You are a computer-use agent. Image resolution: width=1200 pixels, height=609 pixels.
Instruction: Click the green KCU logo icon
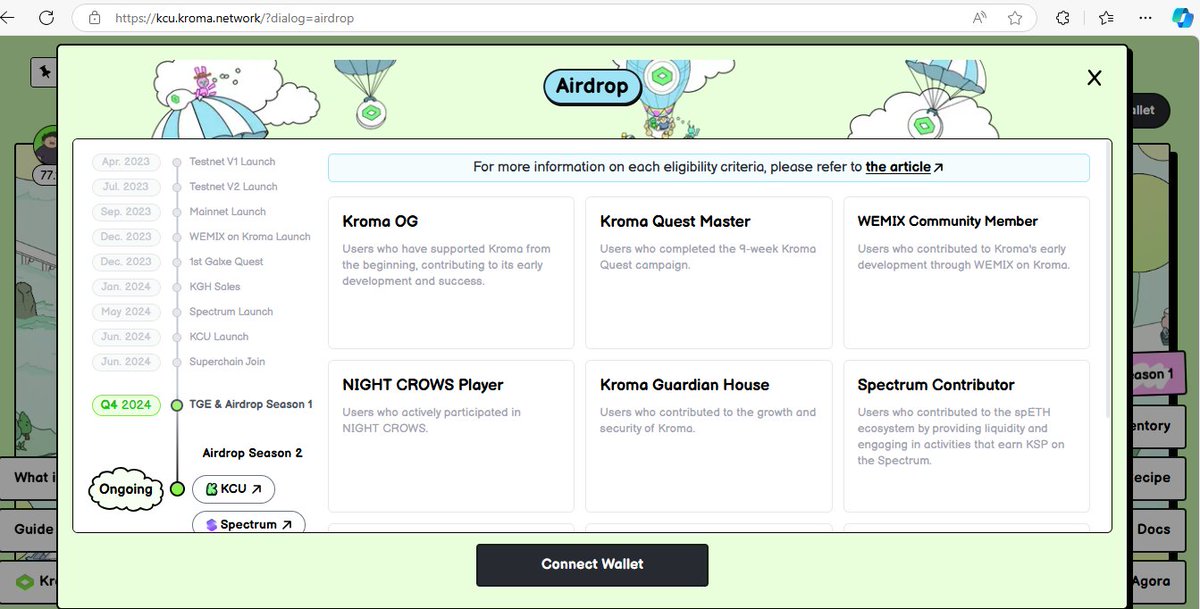(211, 489)
